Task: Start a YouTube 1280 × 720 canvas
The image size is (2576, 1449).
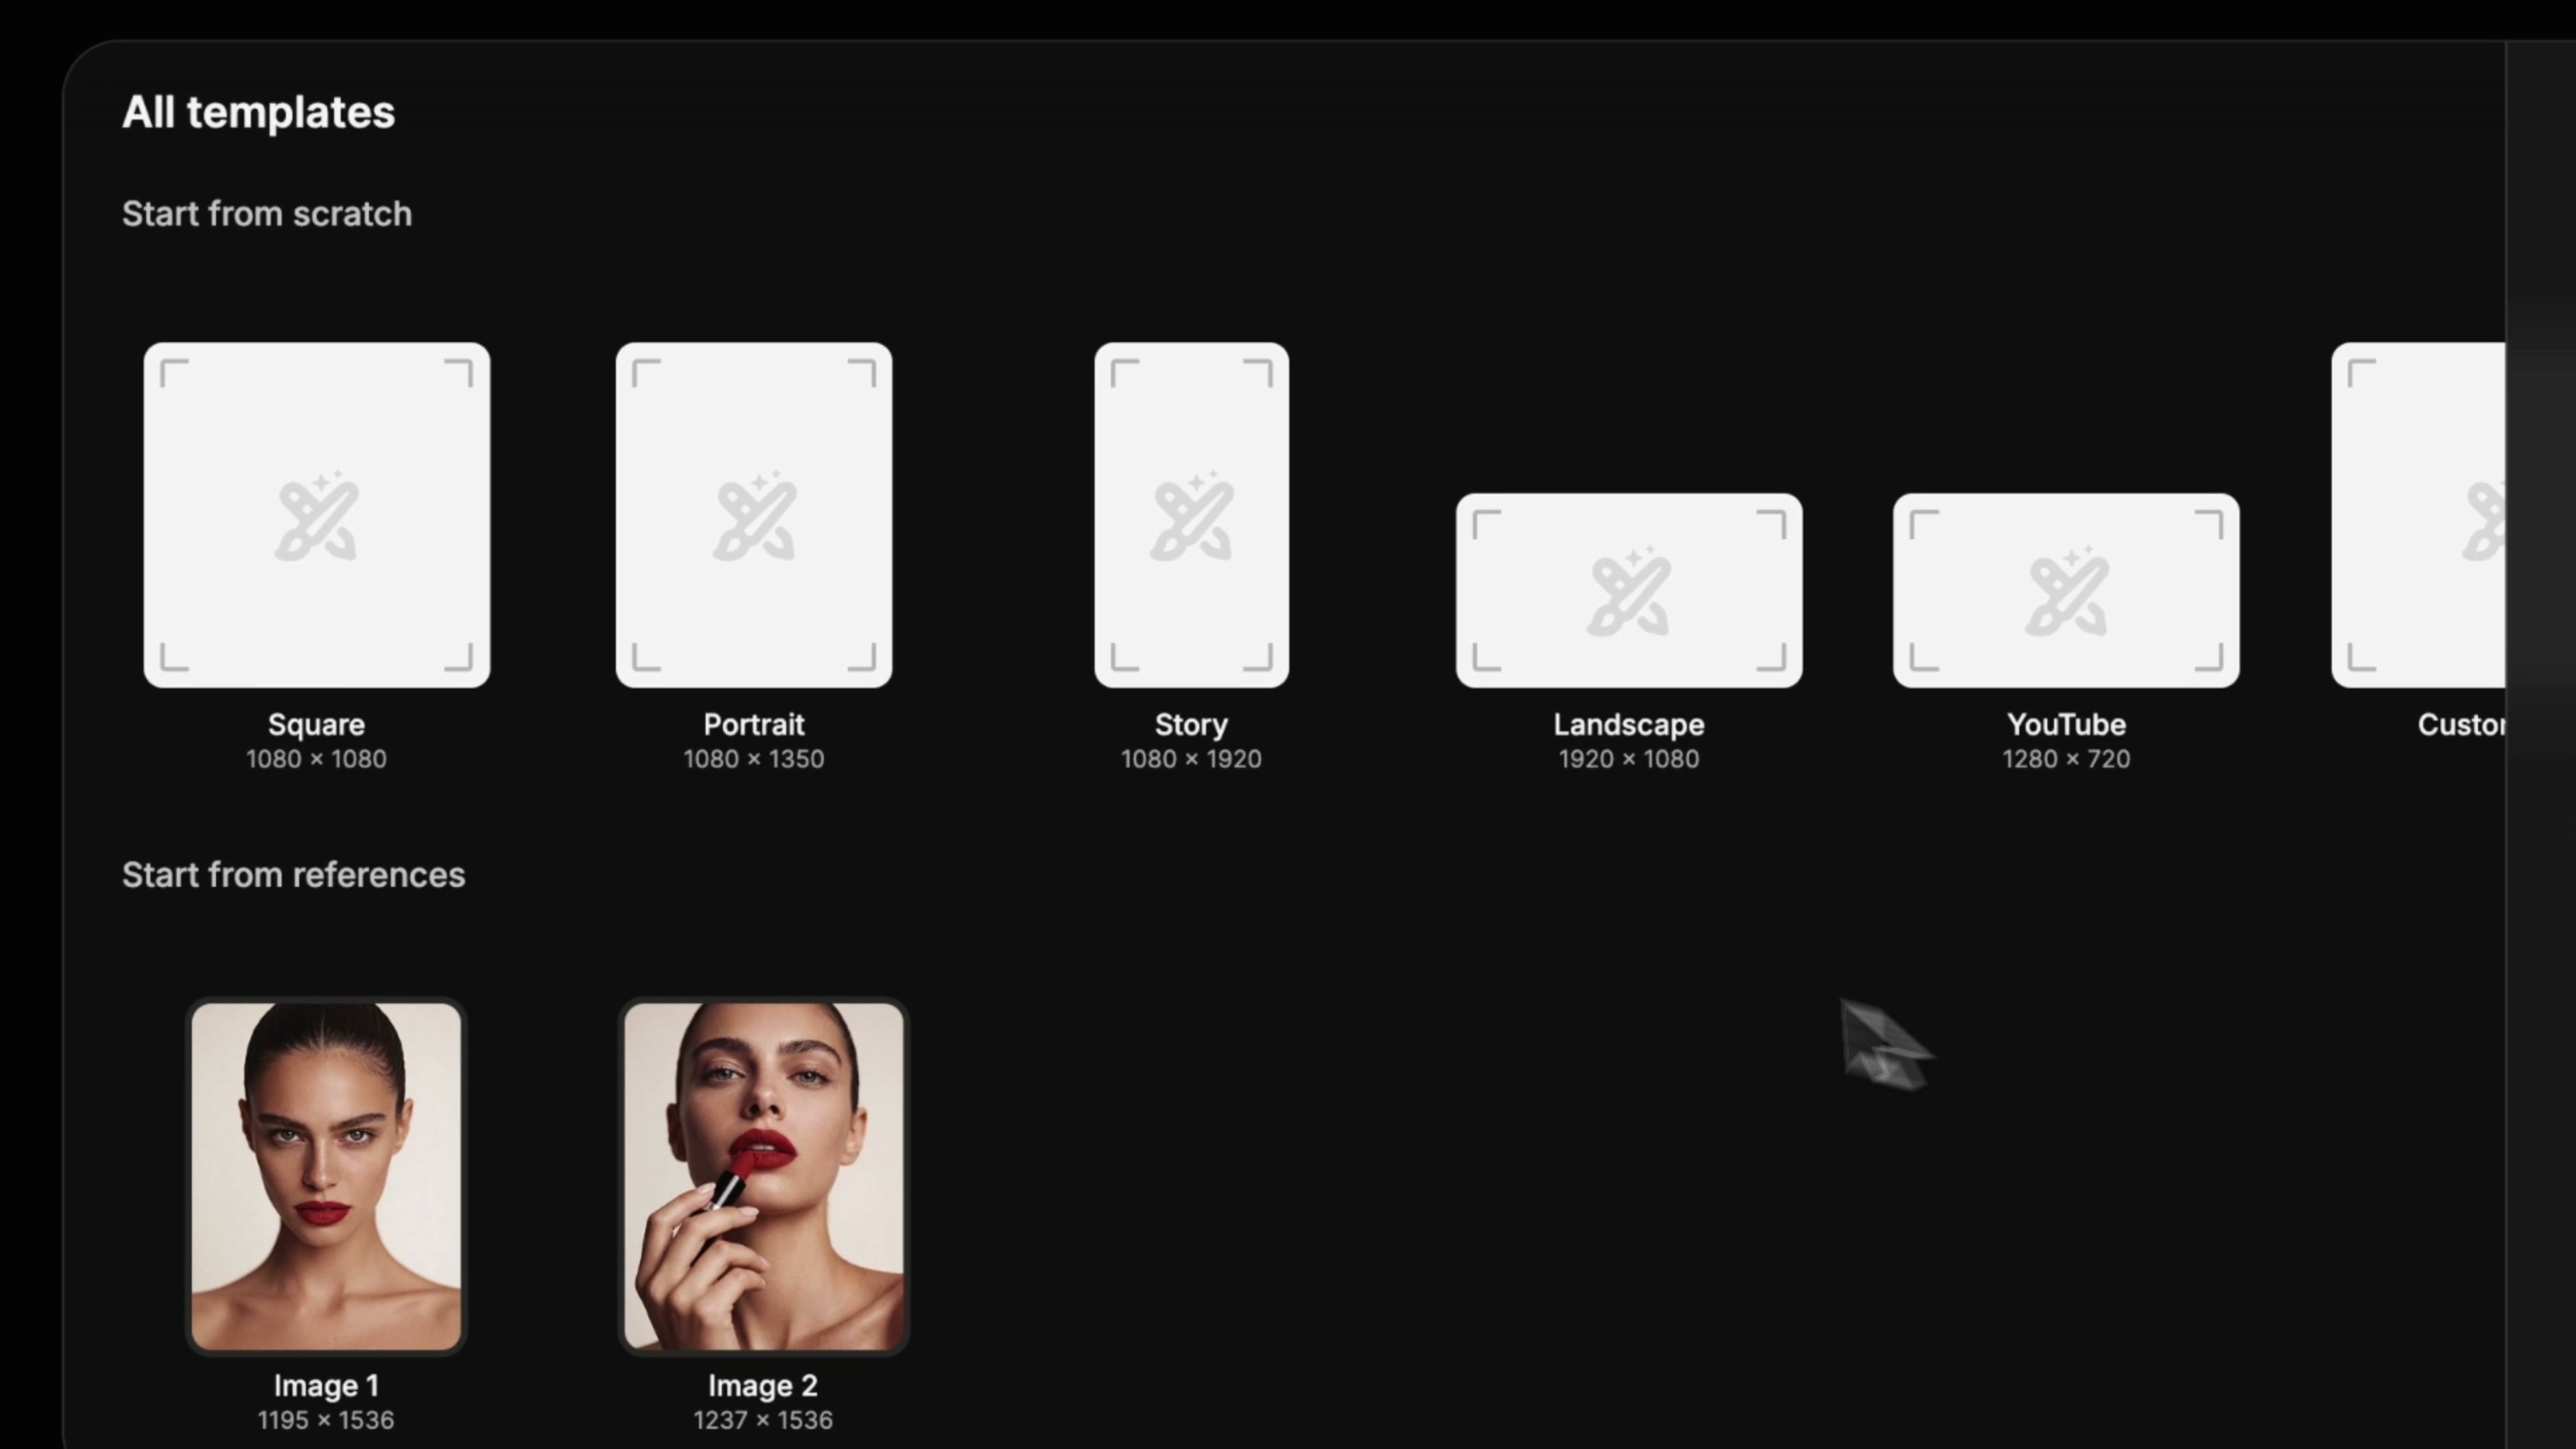Action: 2066,590
